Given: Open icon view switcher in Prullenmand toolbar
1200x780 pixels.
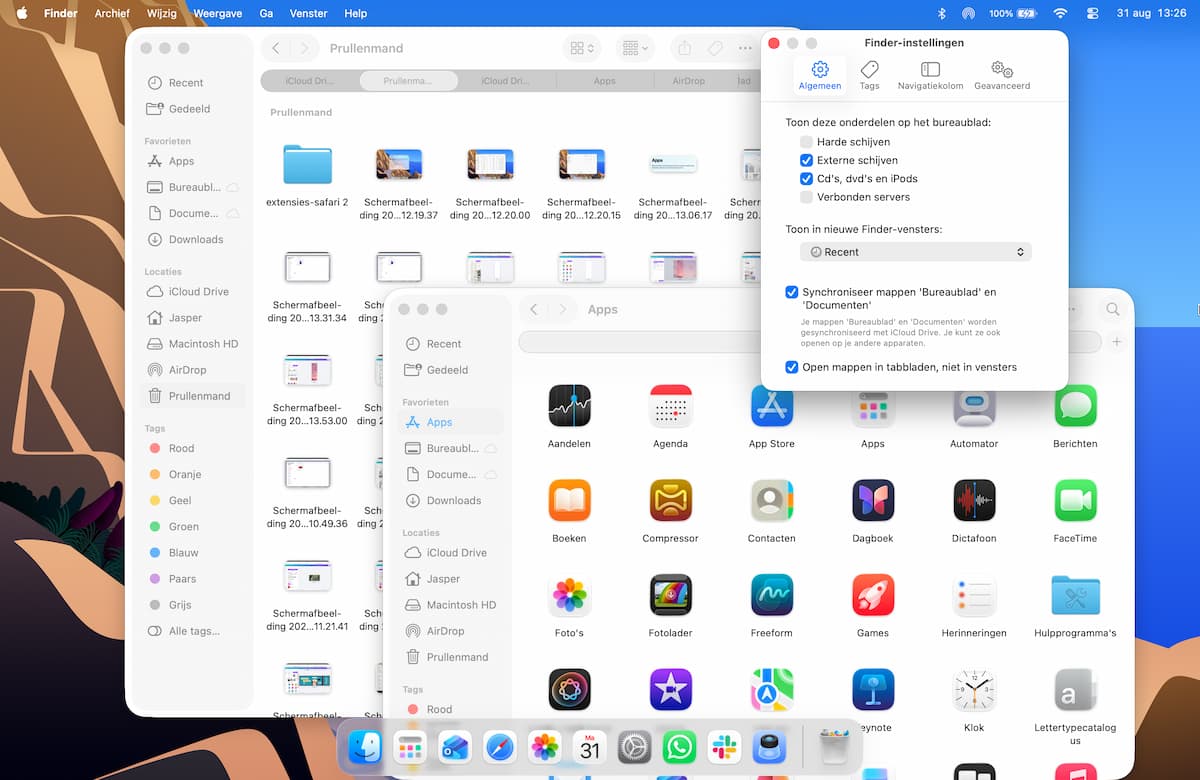Looking at the screenshot, I should pos(582,48).
